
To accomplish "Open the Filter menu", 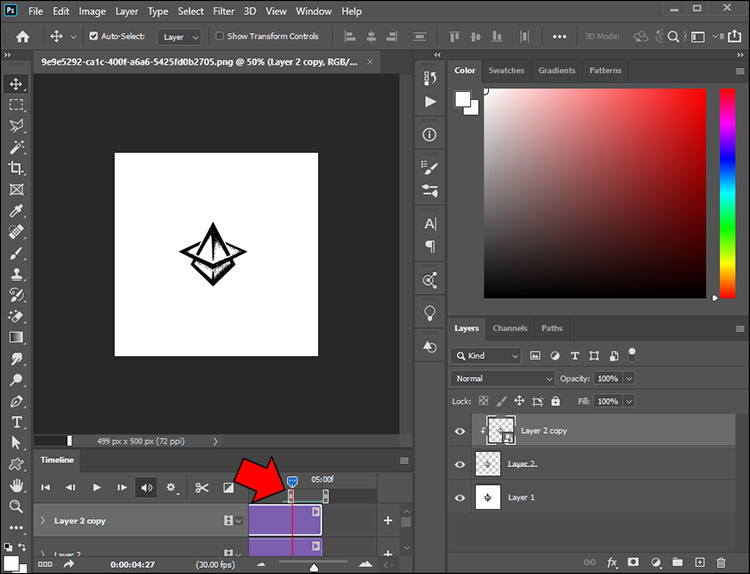I will 223,11.
